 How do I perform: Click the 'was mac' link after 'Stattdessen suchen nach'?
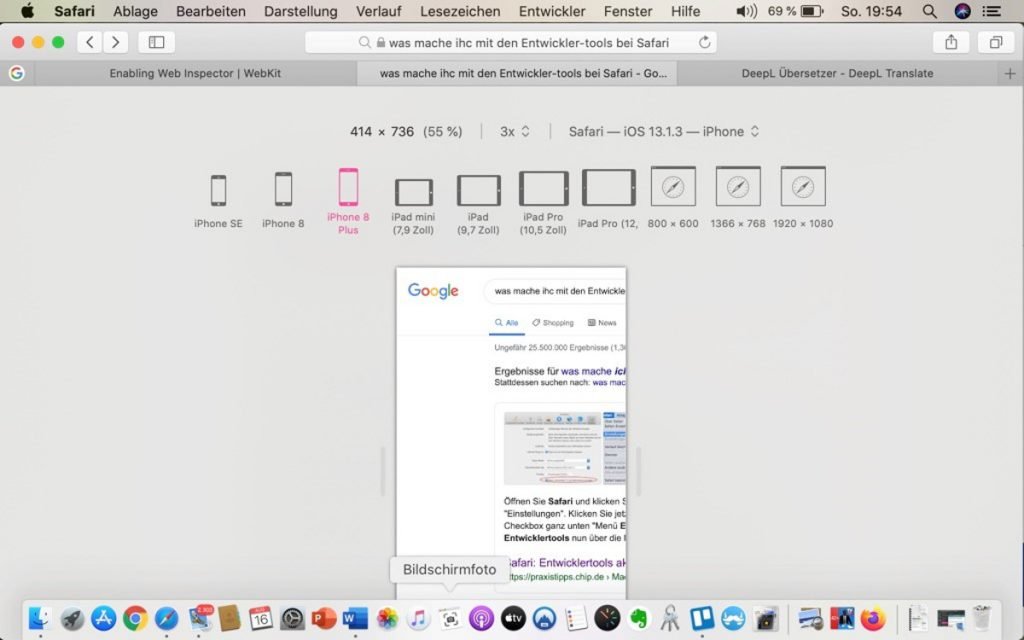[609, 383]
